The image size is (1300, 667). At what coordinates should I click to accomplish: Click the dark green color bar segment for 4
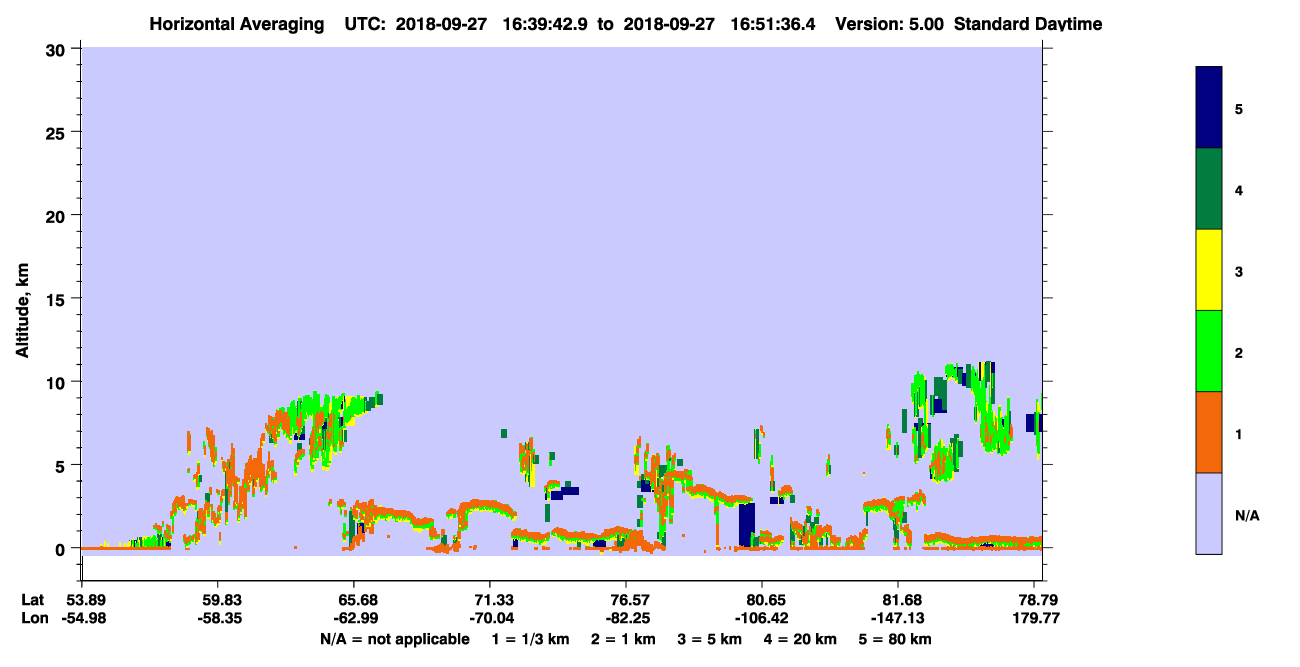pos(1209,189)
